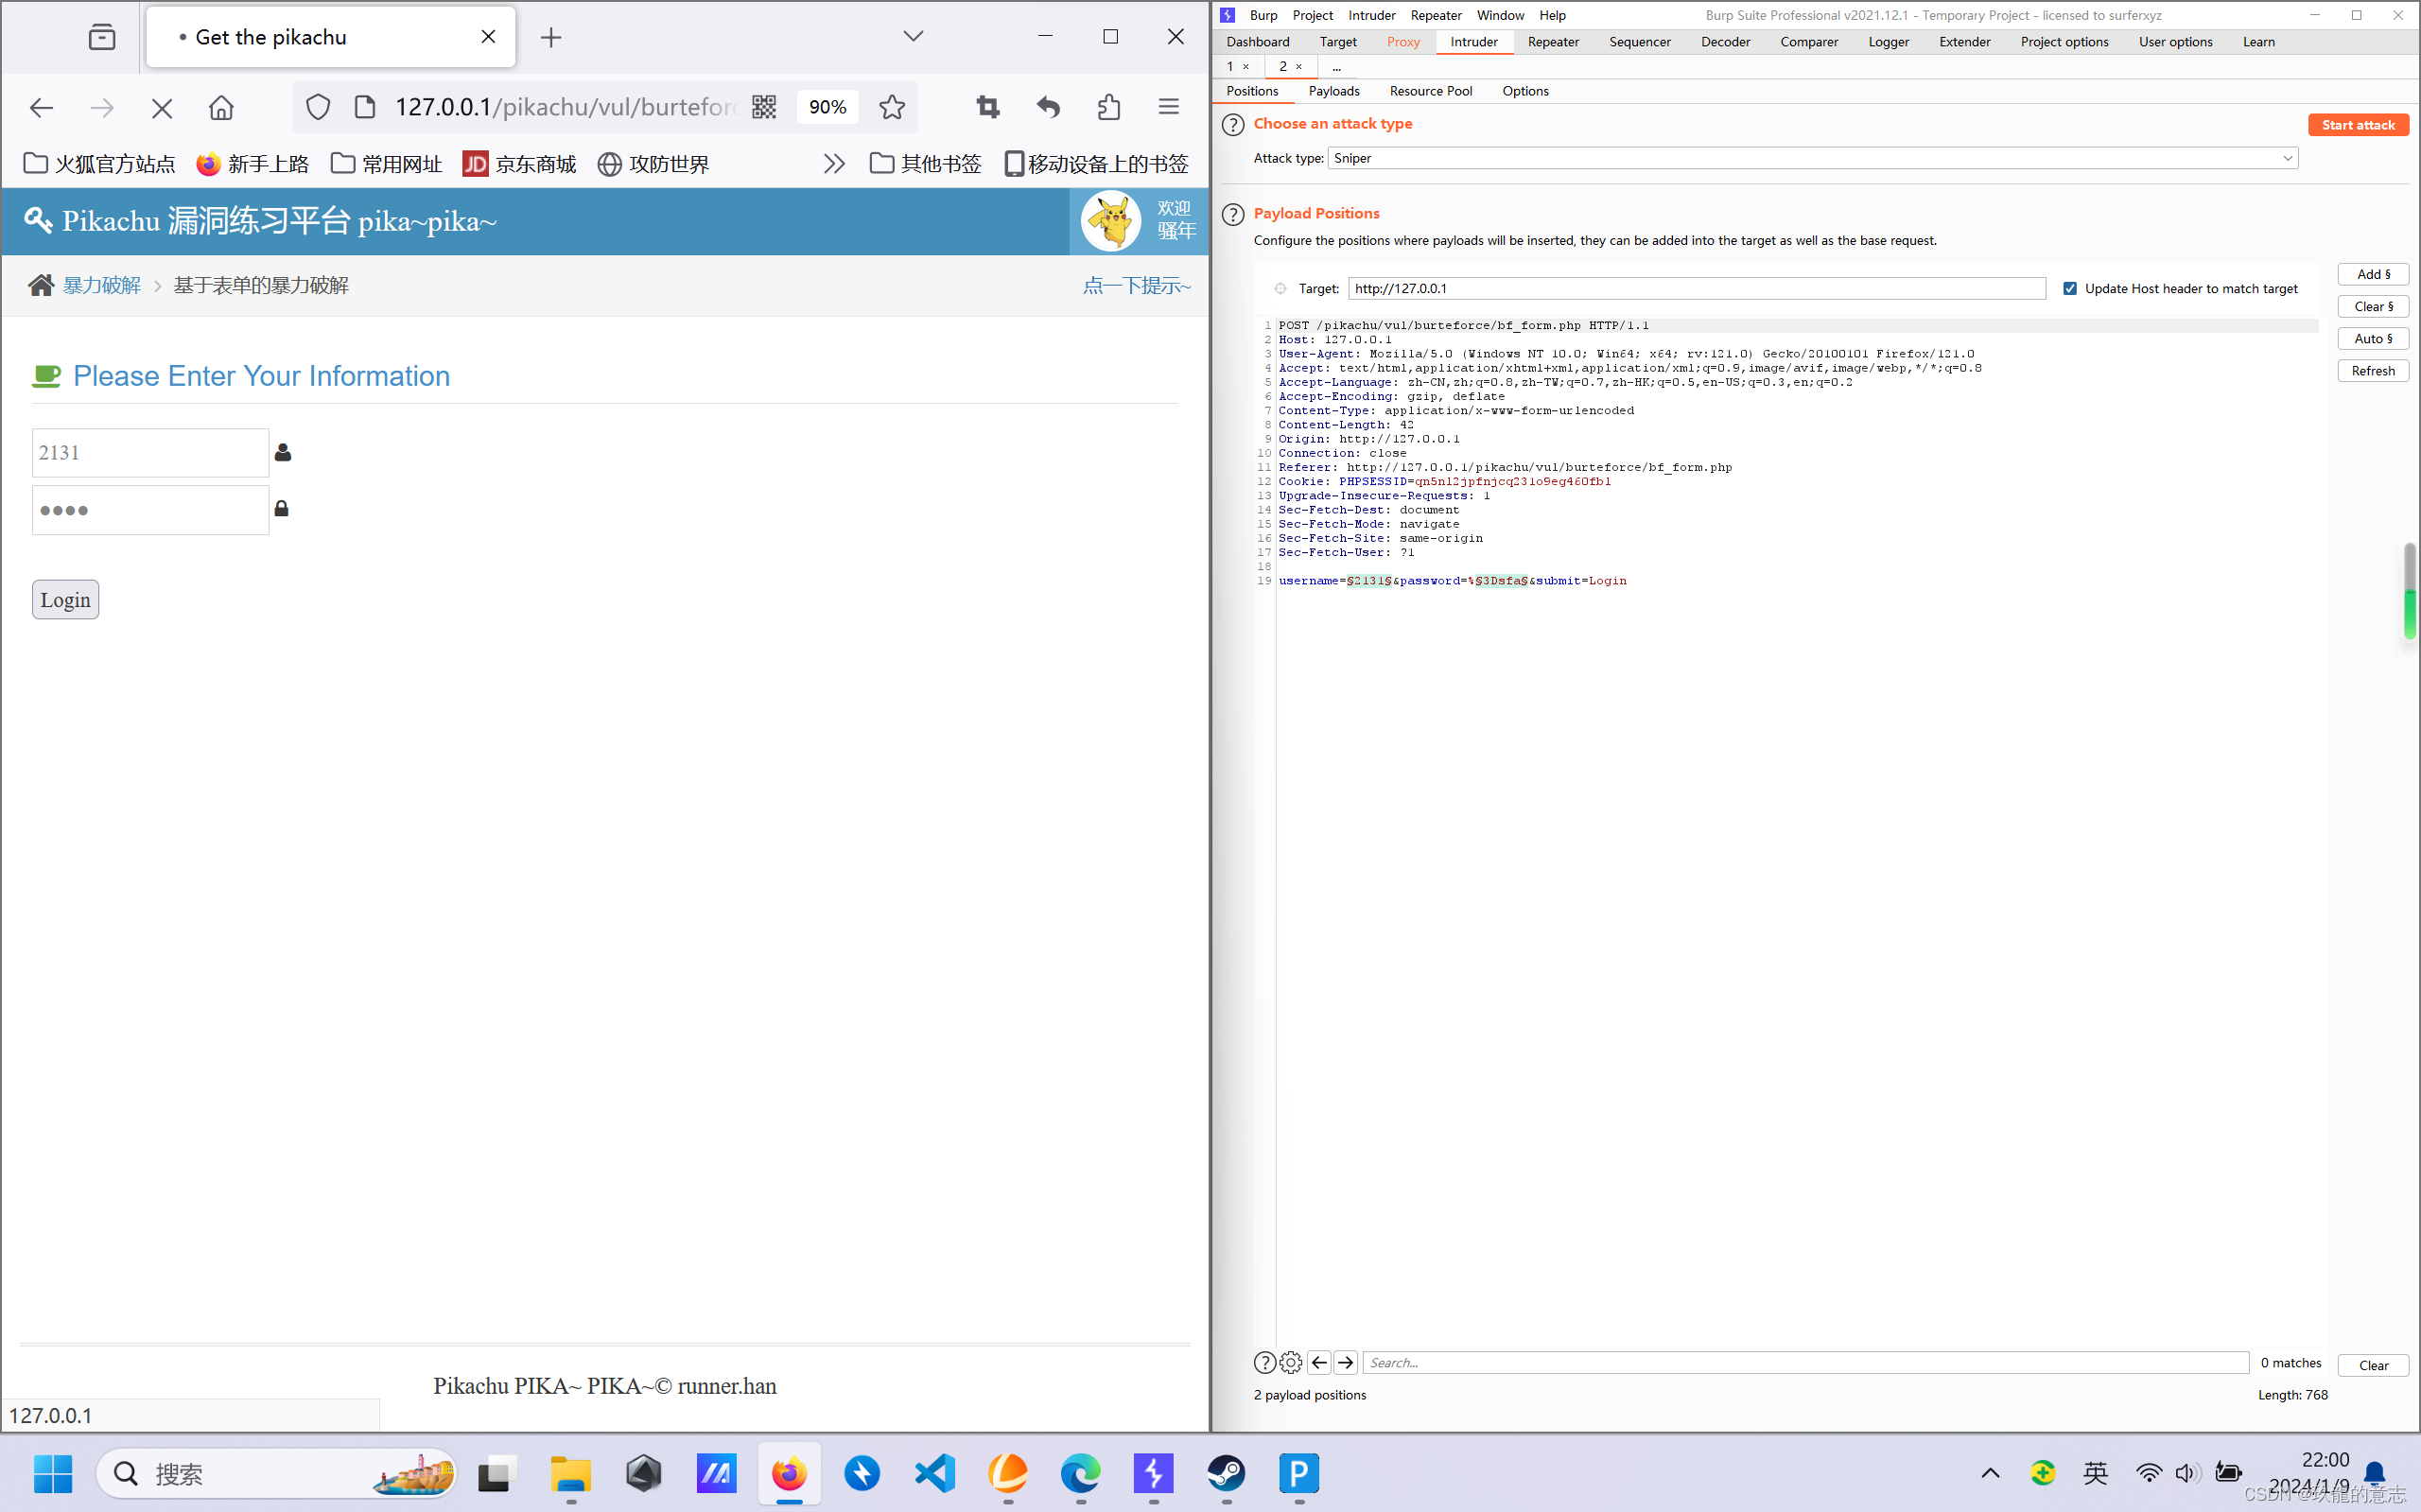
Task: Open the Project menu in Burp Suite
Action: tap(1312, 15)
